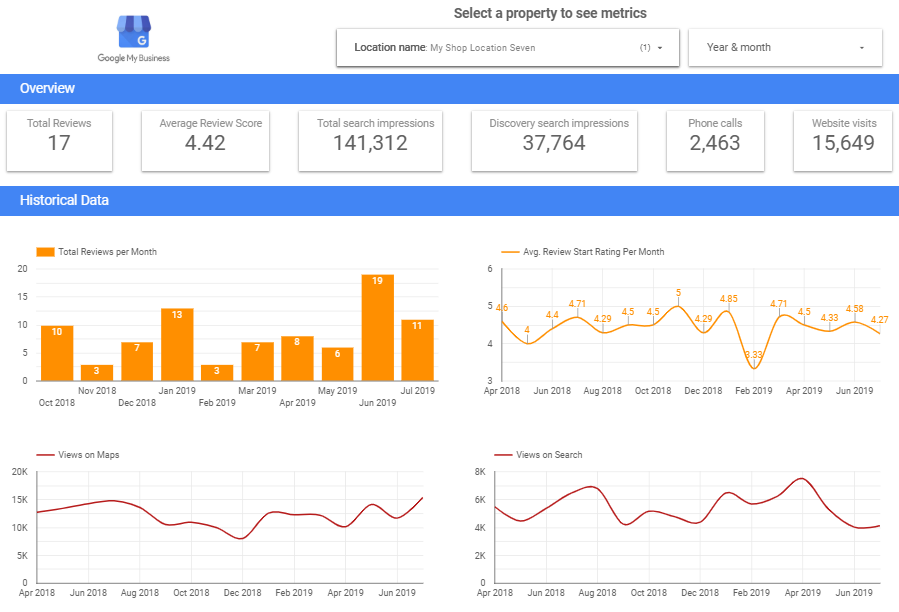This screenshot has width=899, height=612.
Task: Click the Jun 2019 bar showing 19
Action: tap(377, 327)
